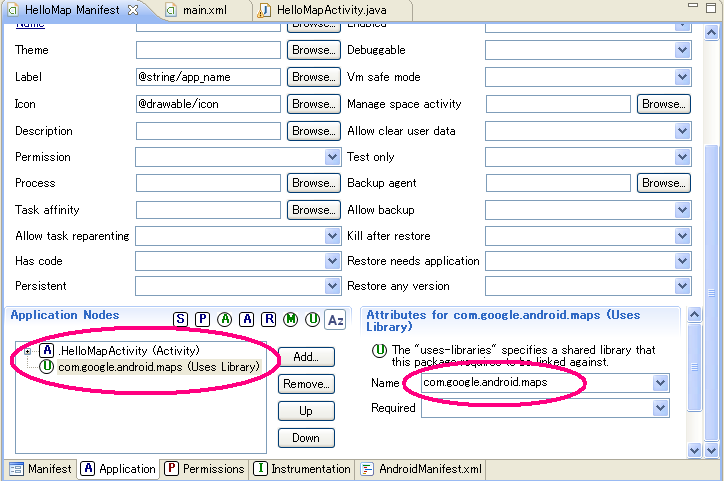Click the HelloMapActivity.java tab Java icon
The image size is (724, 481).
[x=264, y=10]
